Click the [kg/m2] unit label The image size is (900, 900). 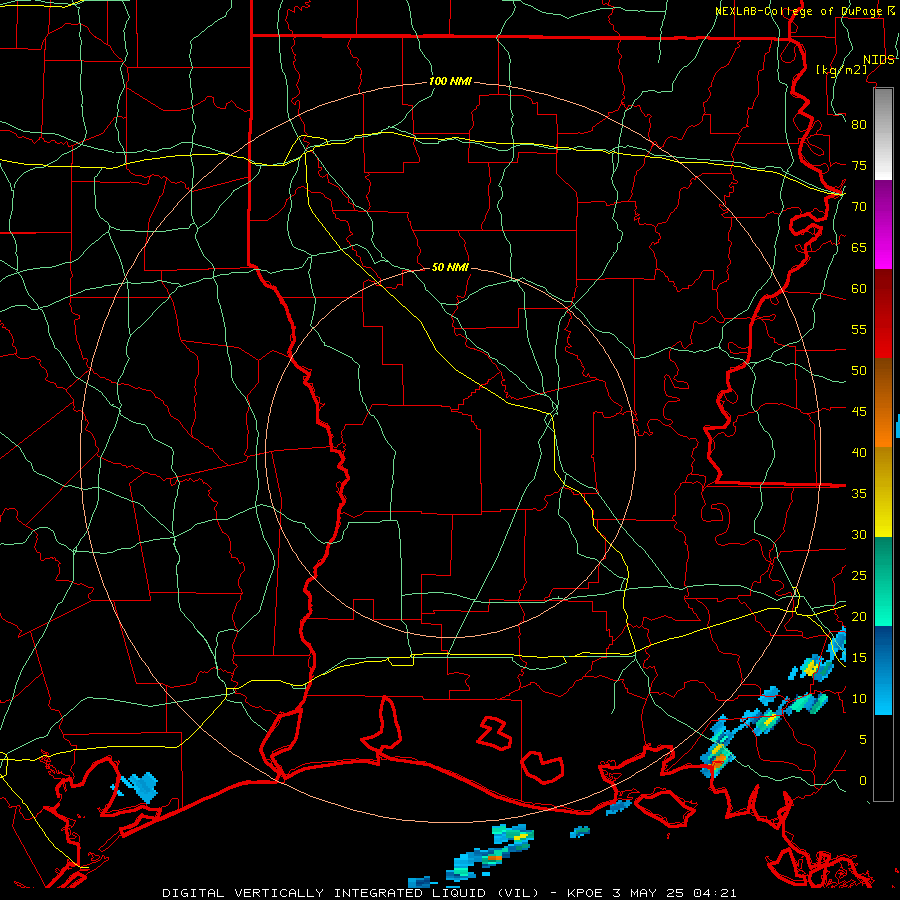(841, 70)
